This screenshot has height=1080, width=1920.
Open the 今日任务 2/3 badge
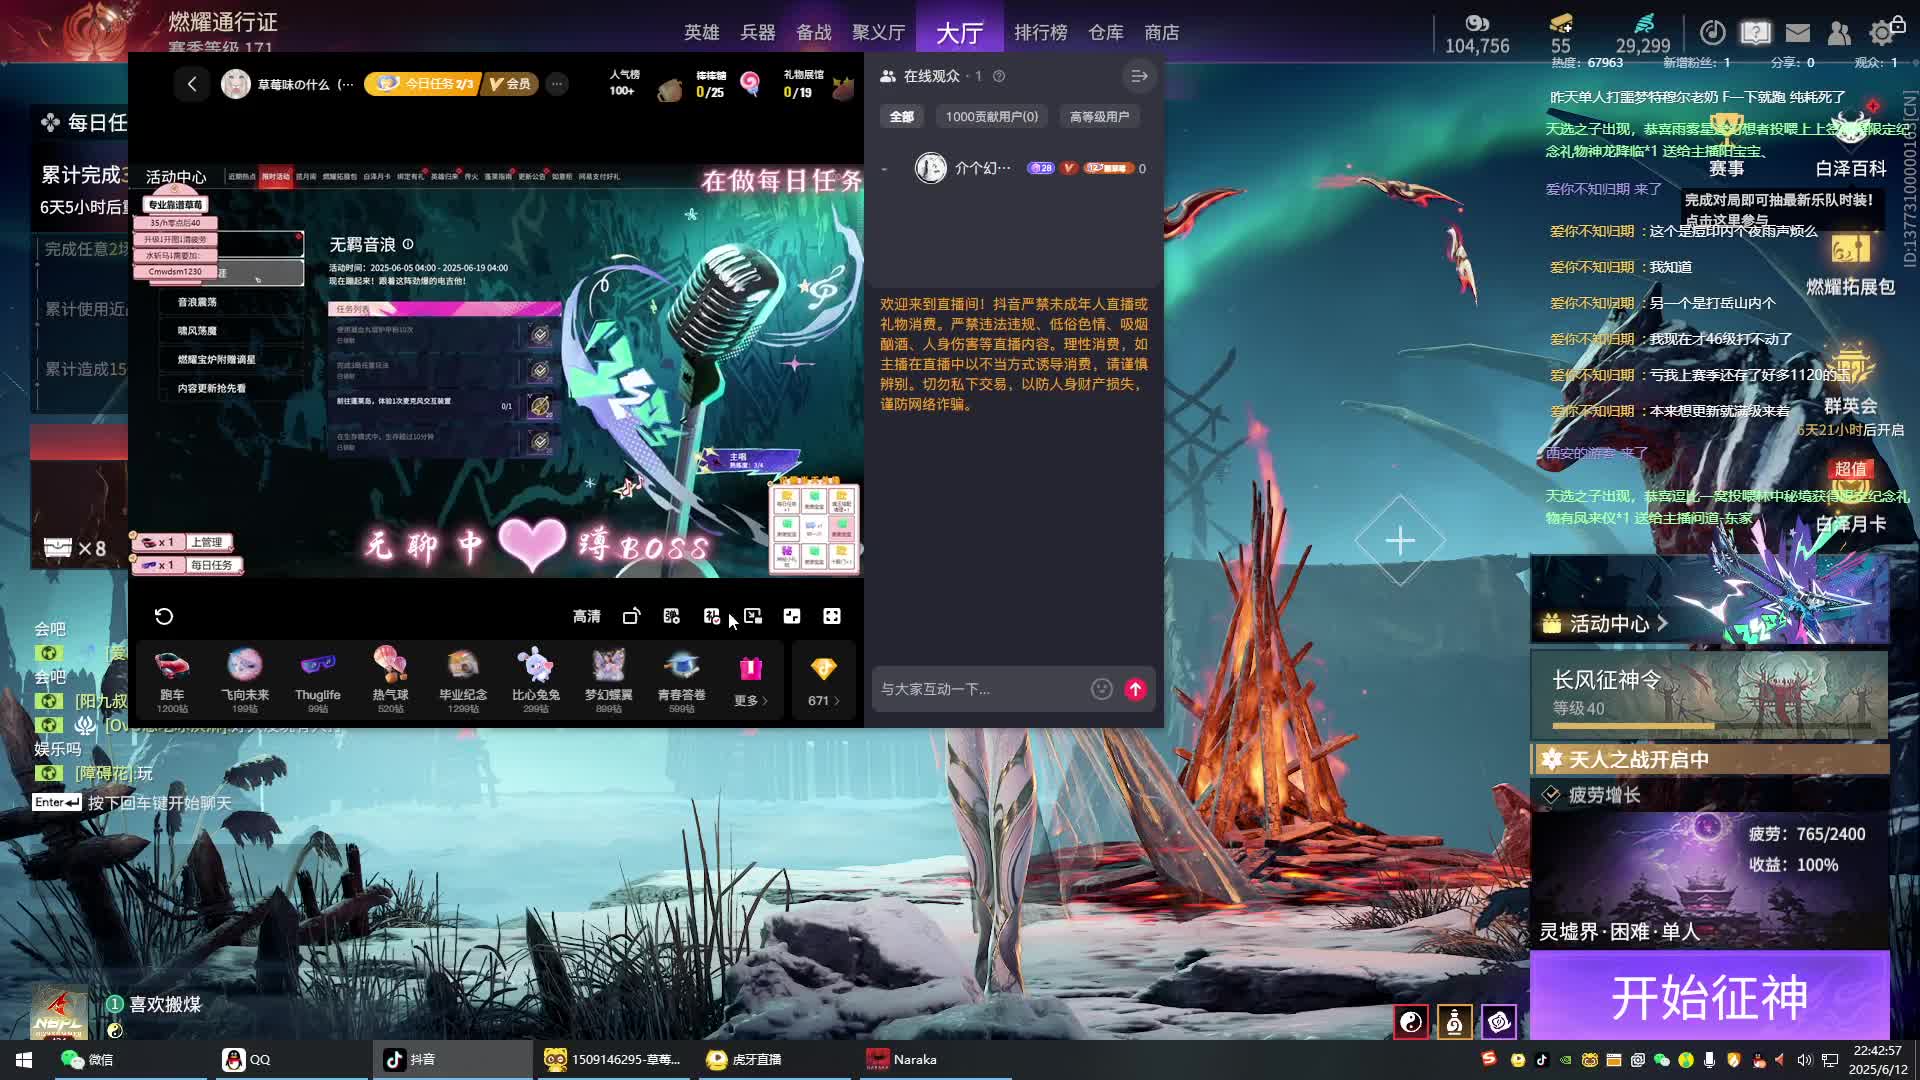421,84
